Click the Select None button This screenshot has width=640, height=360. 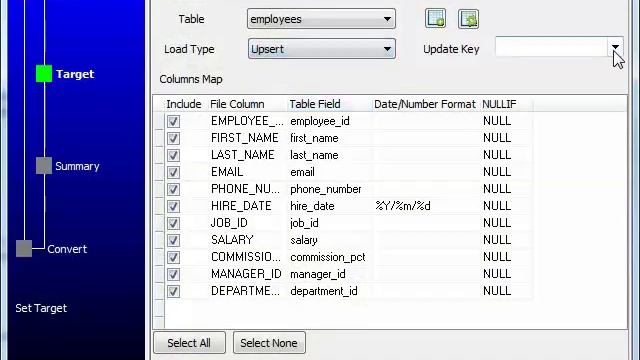[269, 343]
